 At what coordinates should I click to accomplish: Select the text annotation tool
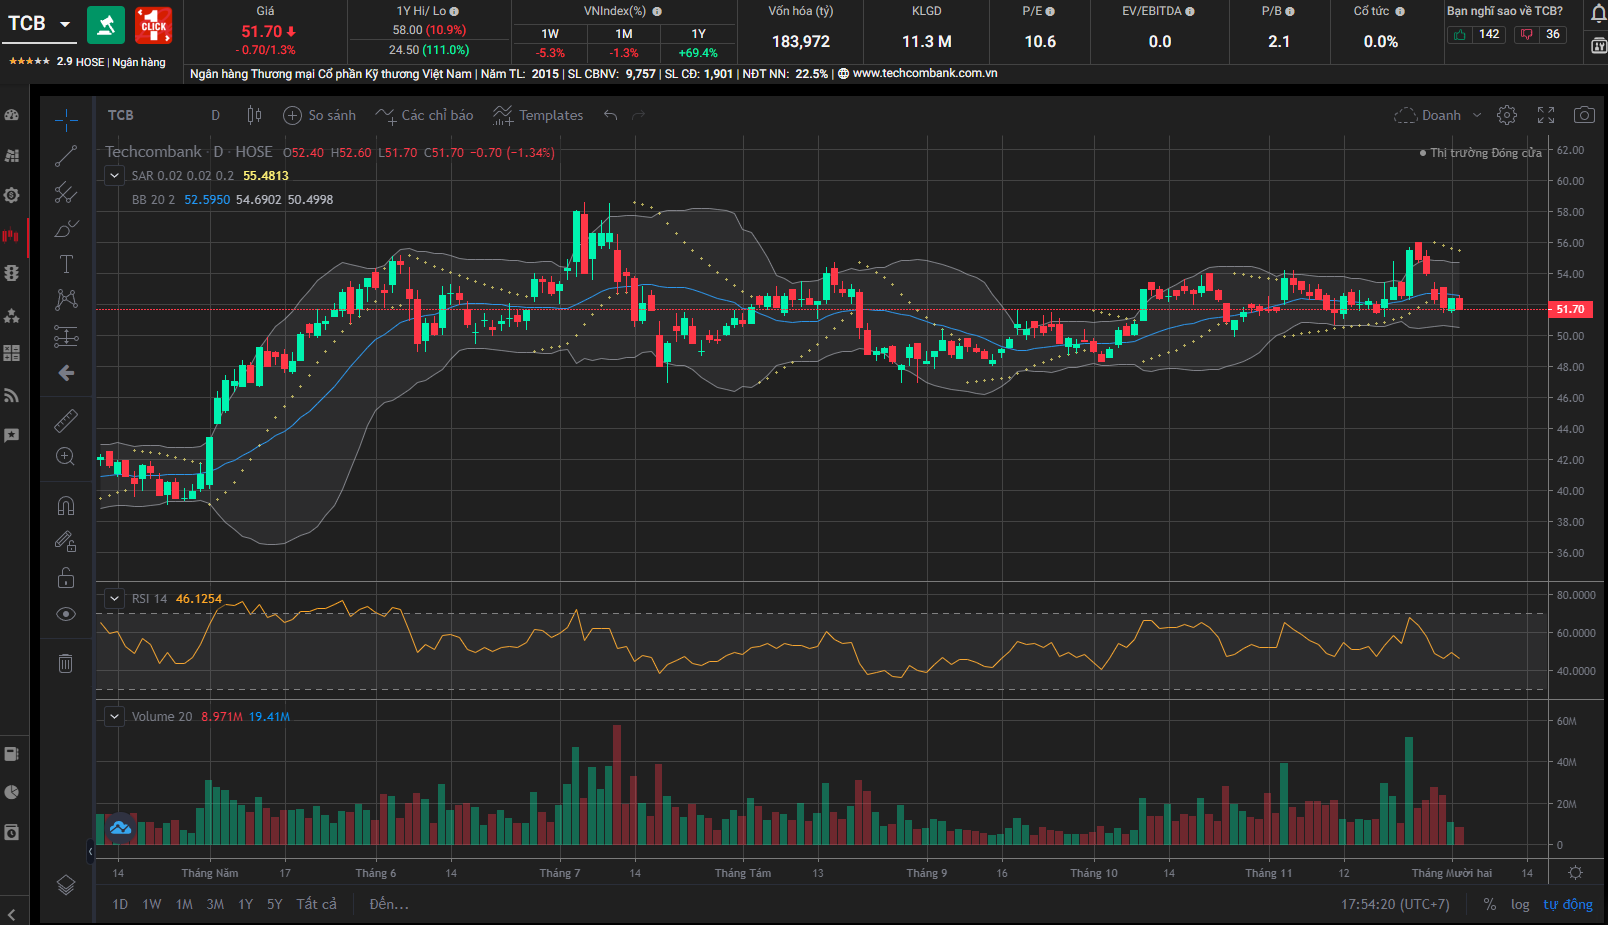pyautogui.click(x=66, y=264)
